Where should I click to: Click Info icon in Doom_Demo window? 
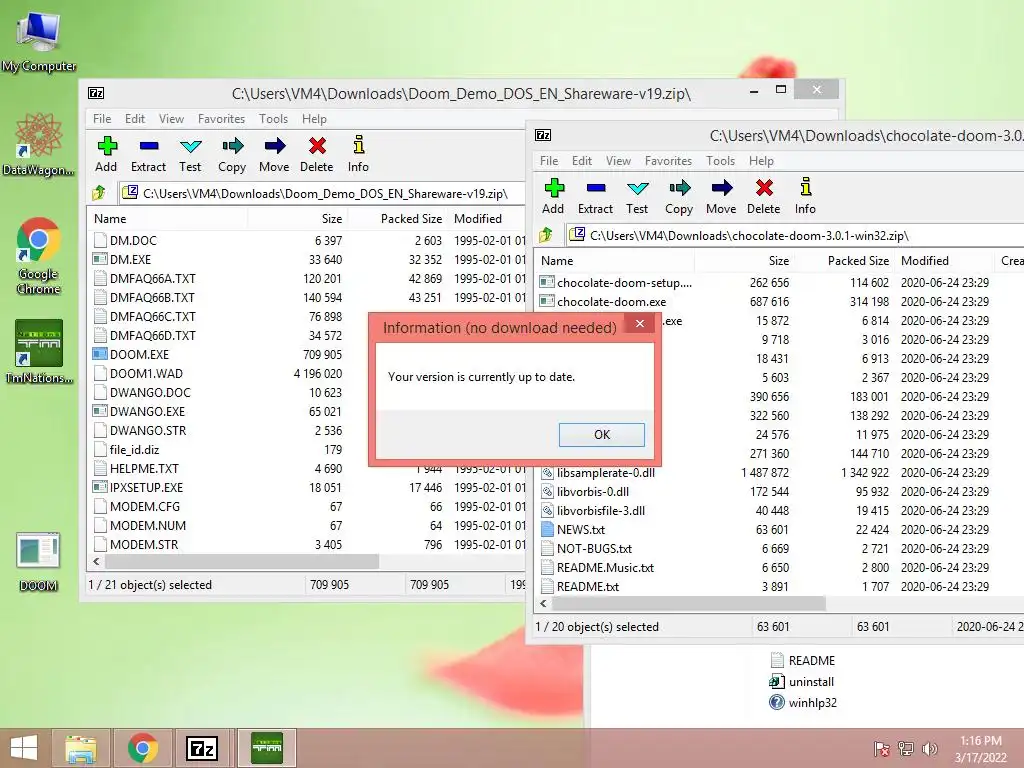pyautogui.click(x=358, y=146)
